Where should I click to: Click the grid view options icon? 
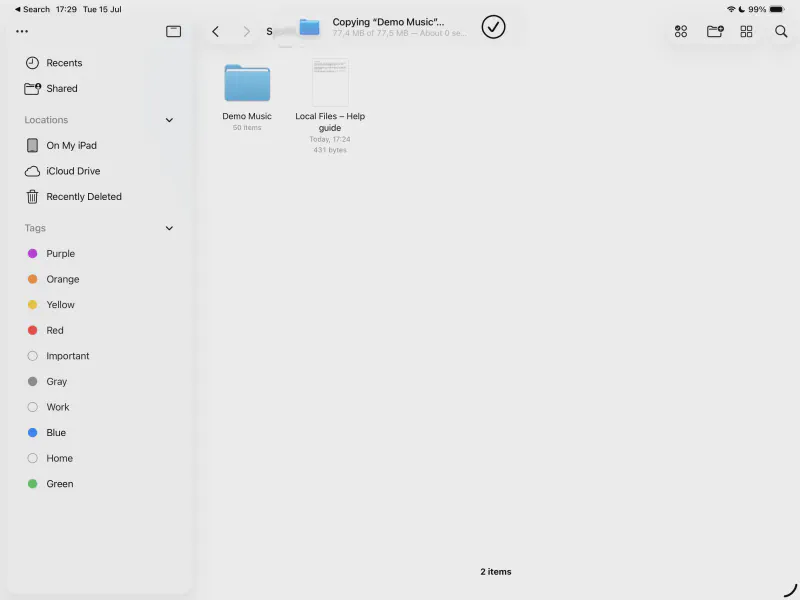point(746,31)
